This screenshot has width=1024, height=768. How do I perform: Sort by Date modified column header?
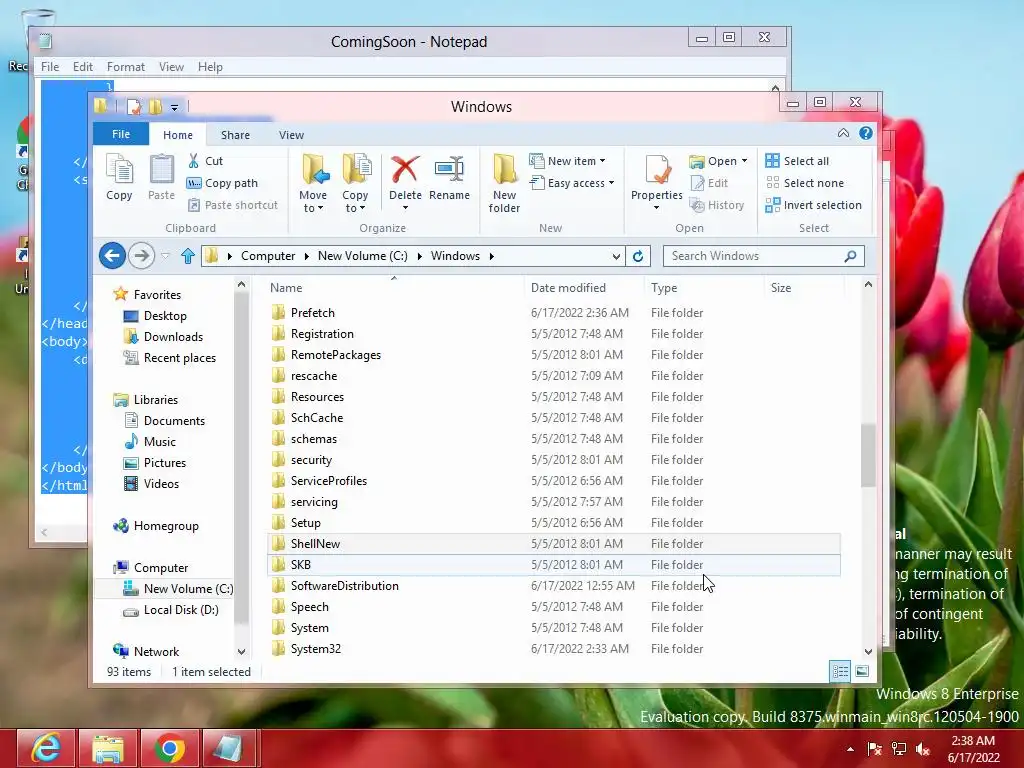click(x=584, y=287)
